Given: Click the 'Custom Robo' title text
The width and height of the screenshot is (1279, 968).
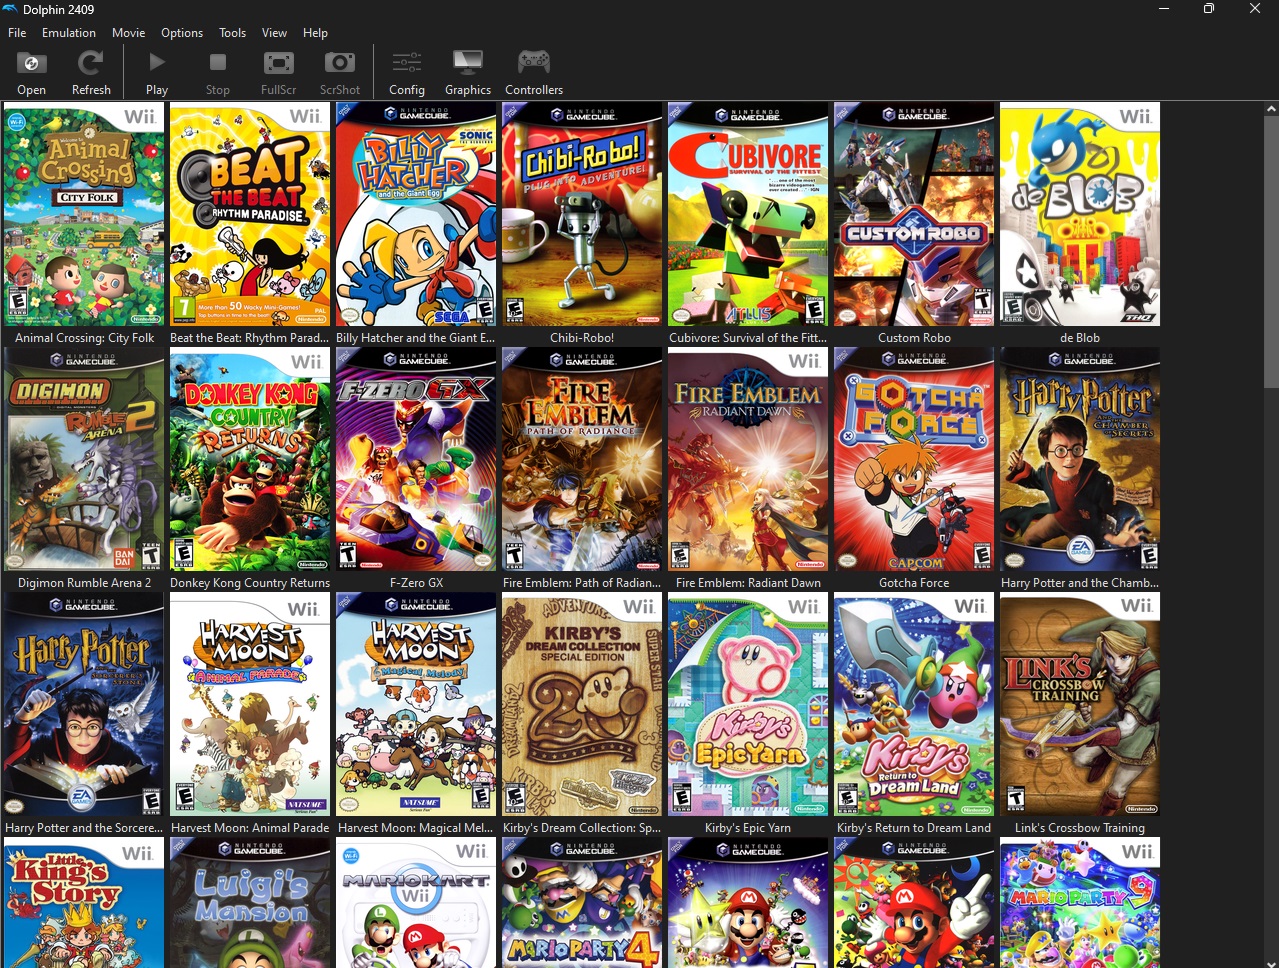Looking at the screenshot, I should coord(914,338).
